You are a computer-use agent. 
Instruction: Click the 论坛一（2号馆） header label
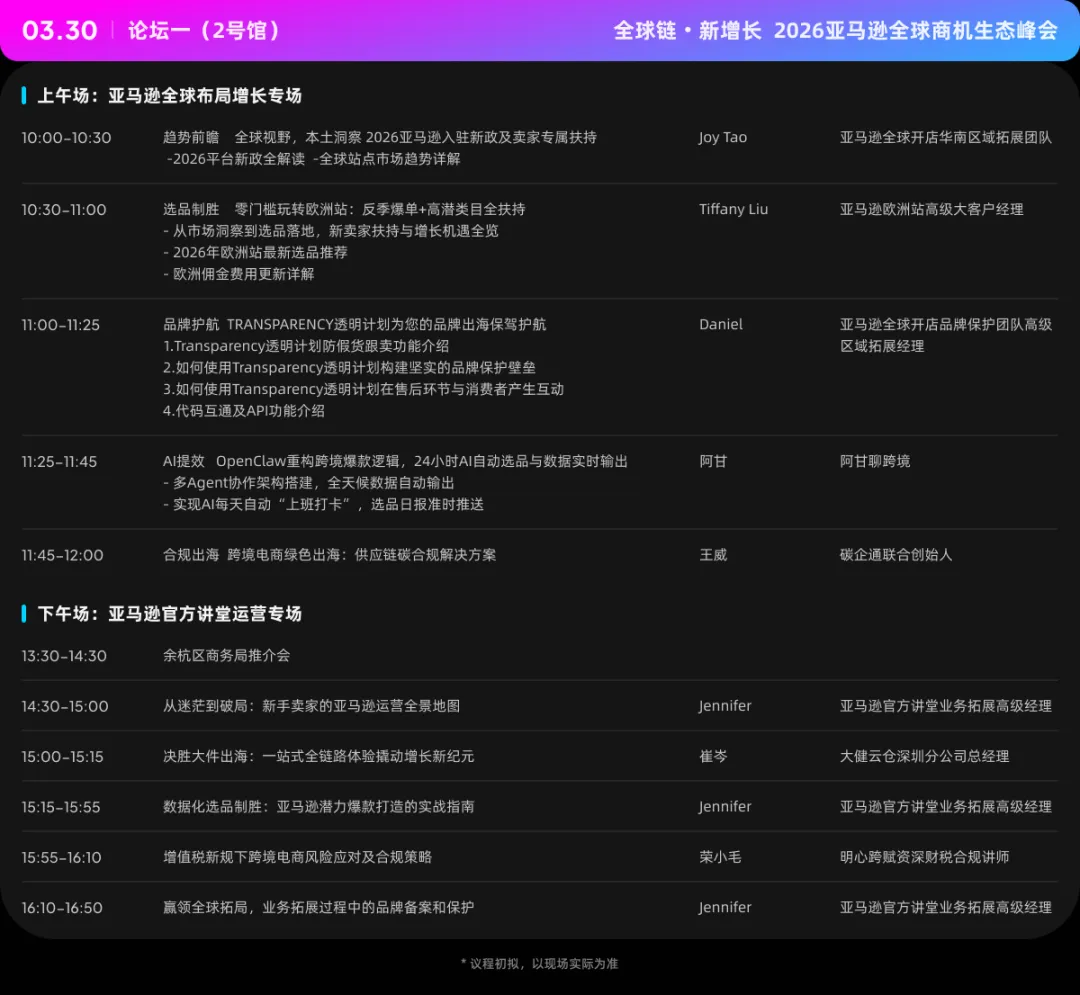tap(204, 31)
